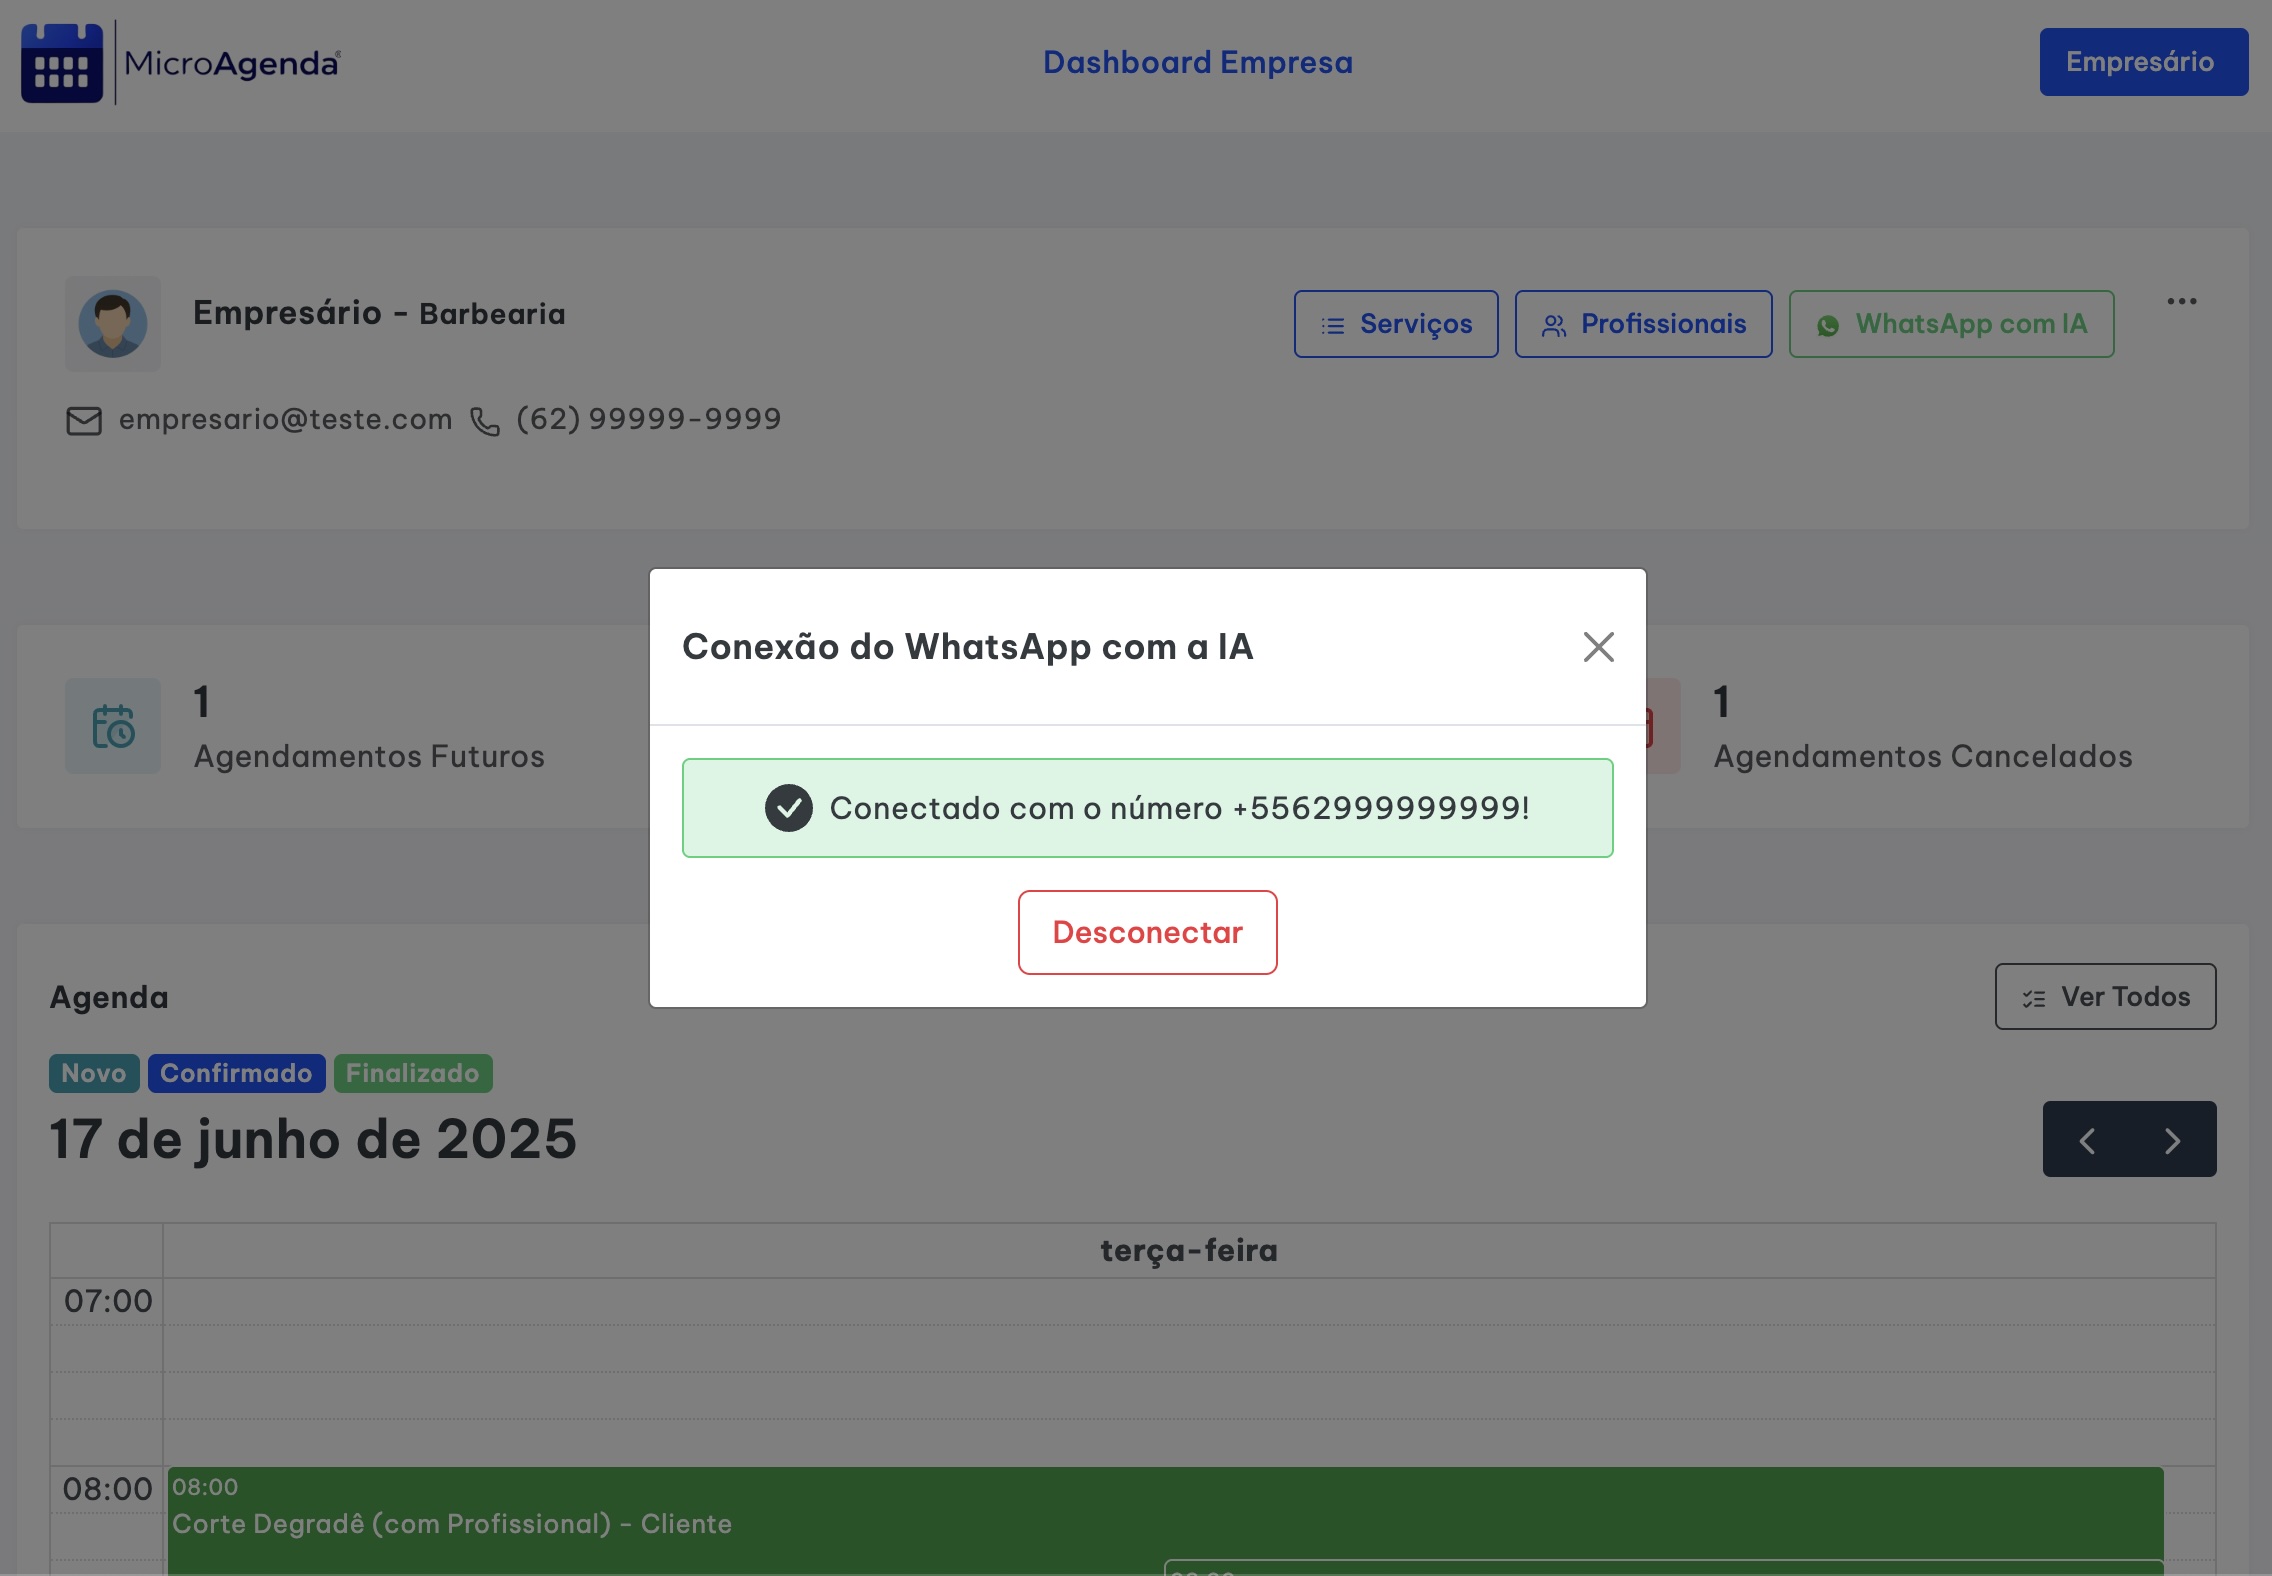This screenshot has height=1576, width=2272.
Task: Click the Novo status badge
Action: (94, 1073)
